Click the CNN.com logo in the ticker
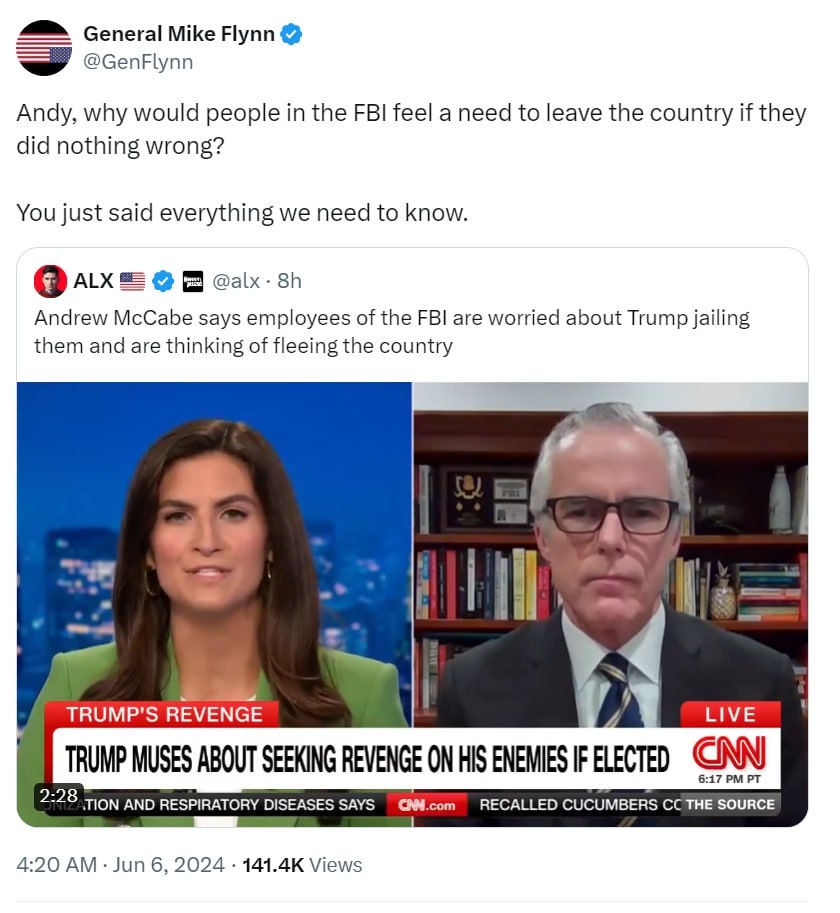840x913 pixels. tap(427, 805)
